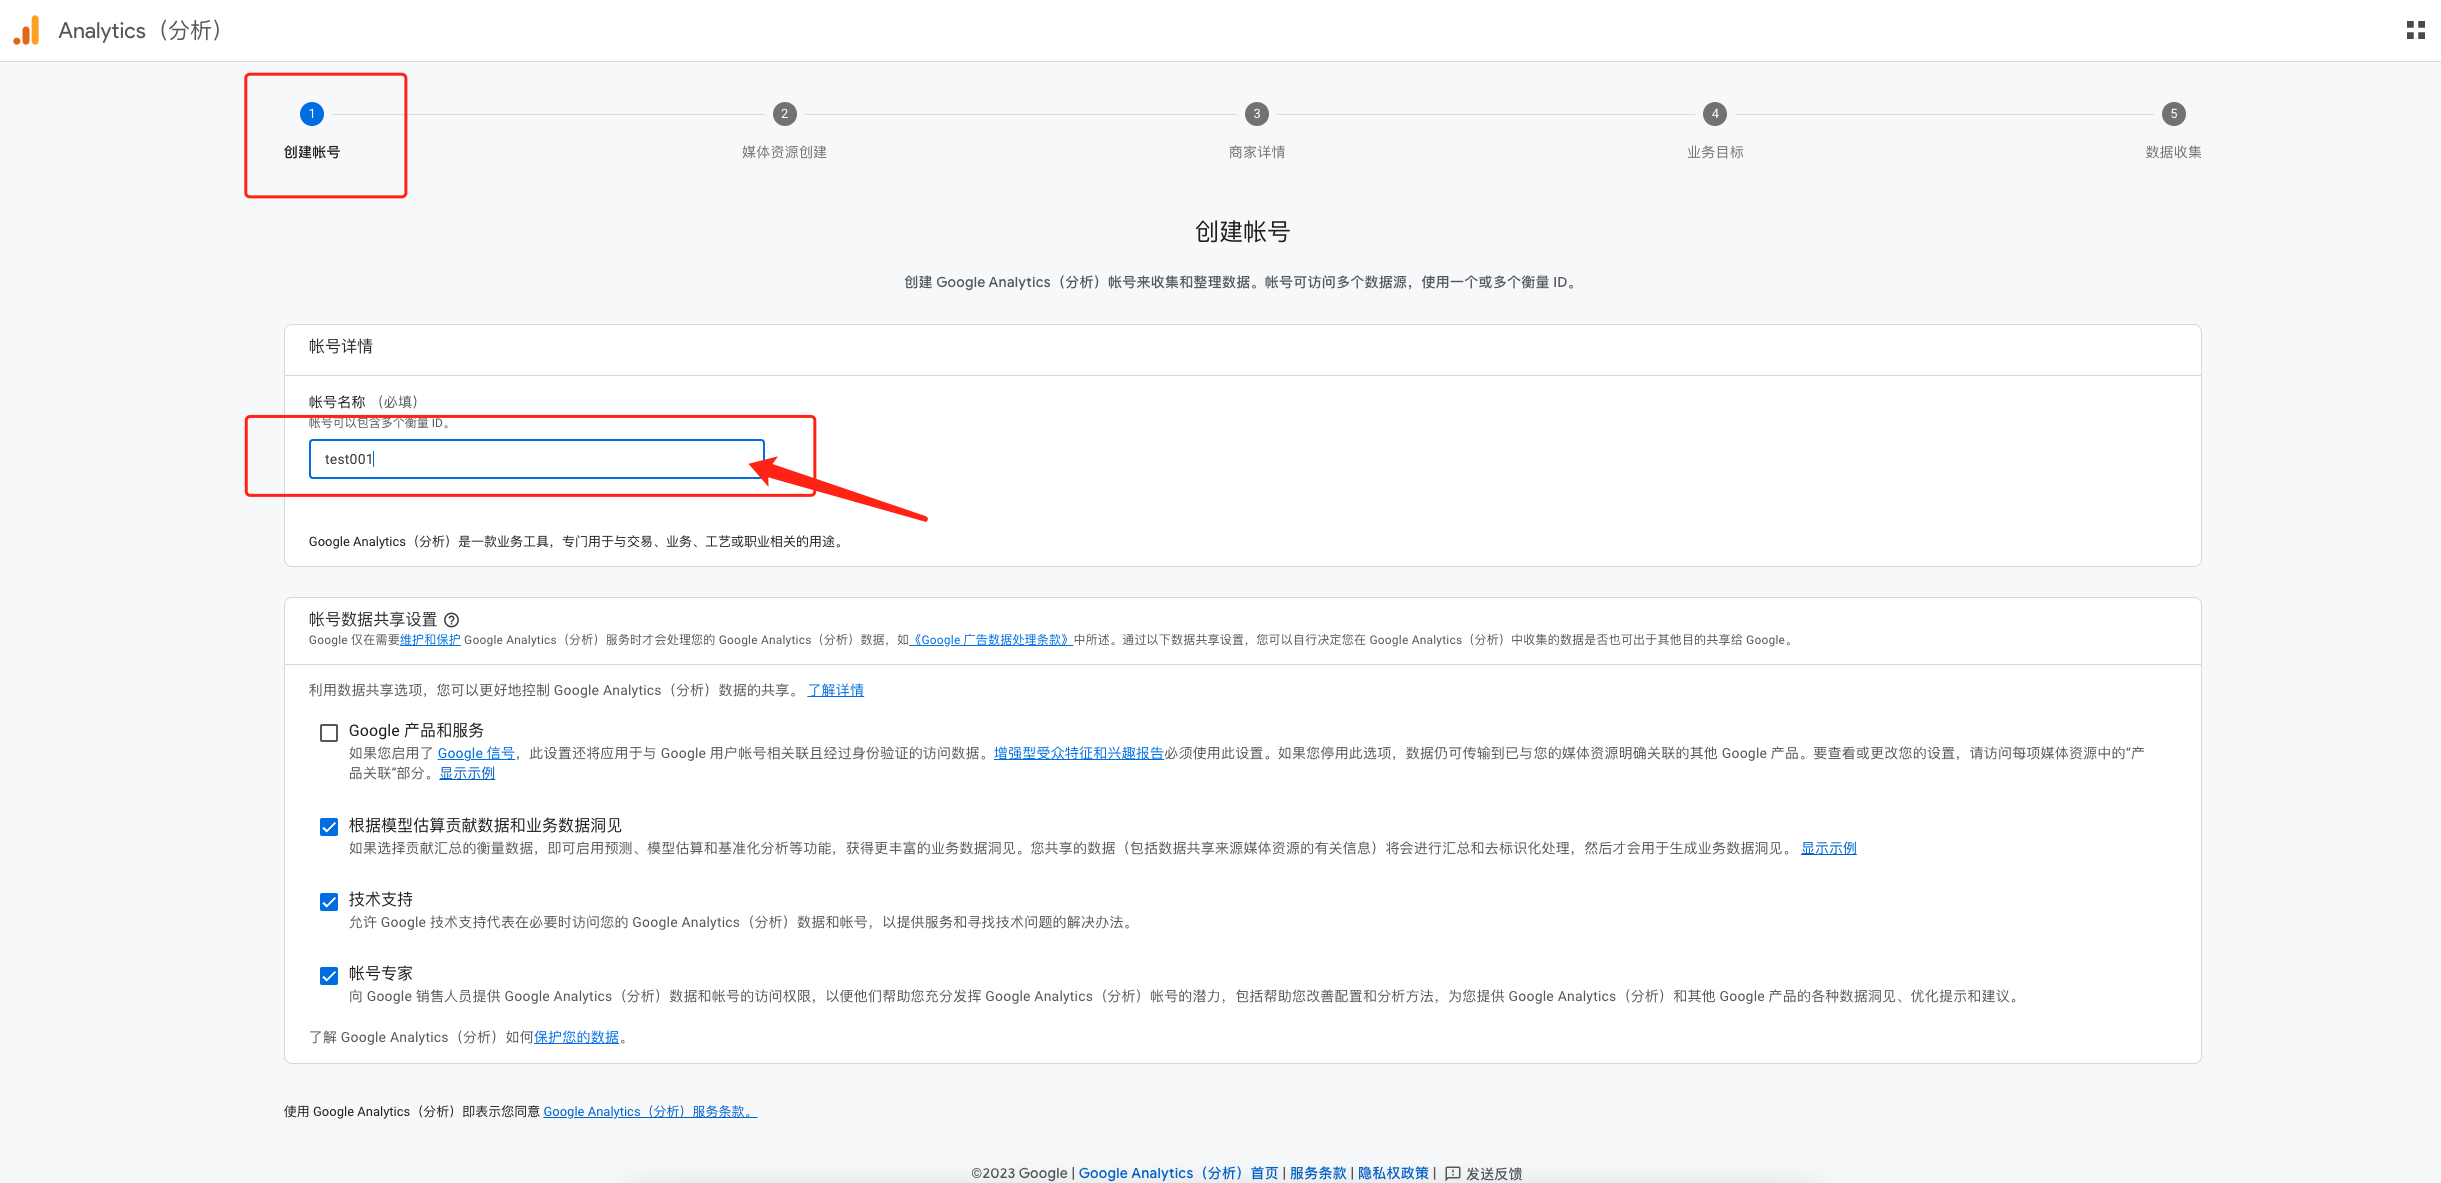Click the 帐号数据共享设置 heading
Image resolution: width=2441 pixels, height=1183 pixels.
point(373,620)
